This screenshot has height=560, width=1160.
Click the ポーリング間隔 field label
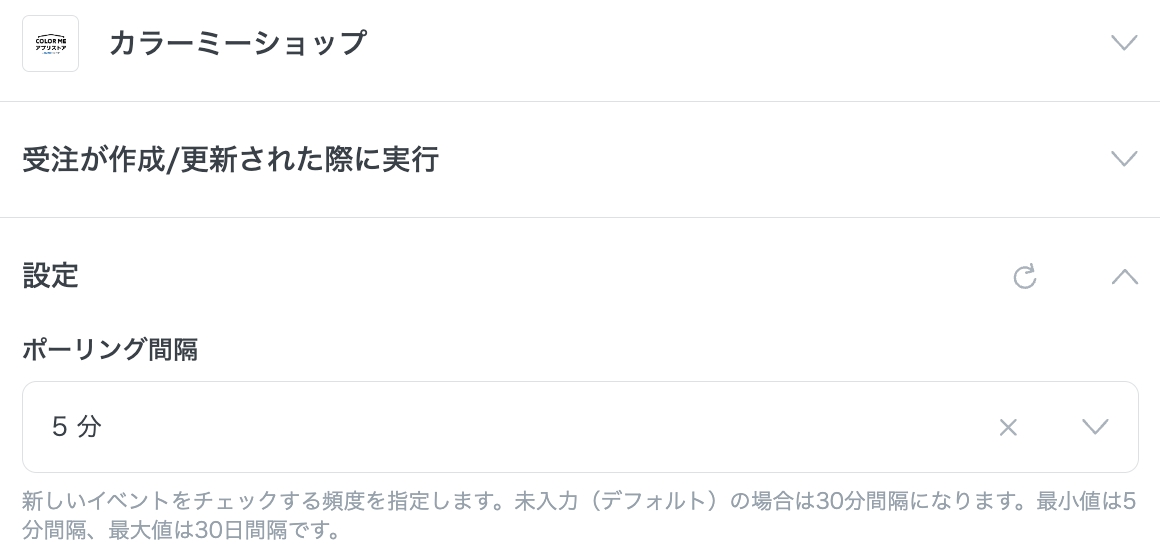point(110,350)
